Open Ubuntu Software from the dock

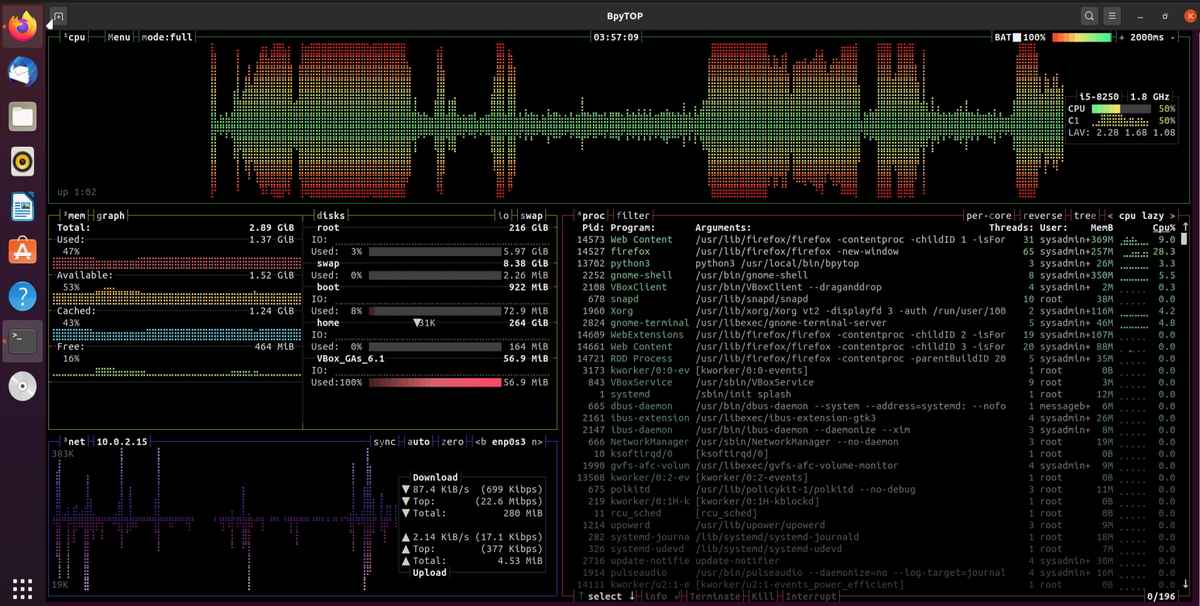click(x=22, y=251)
